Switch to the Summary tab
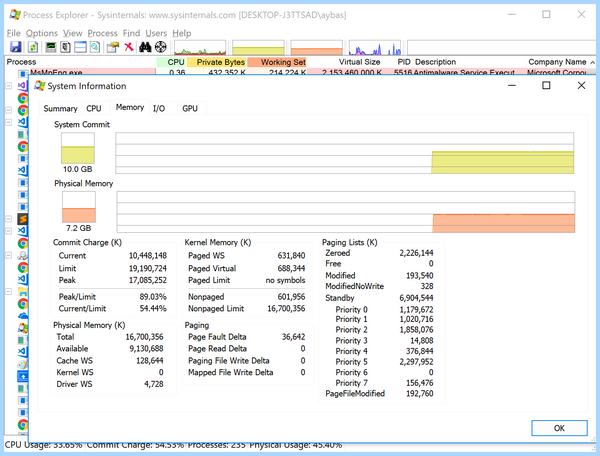600x456 pixels. tap(60, 109)
